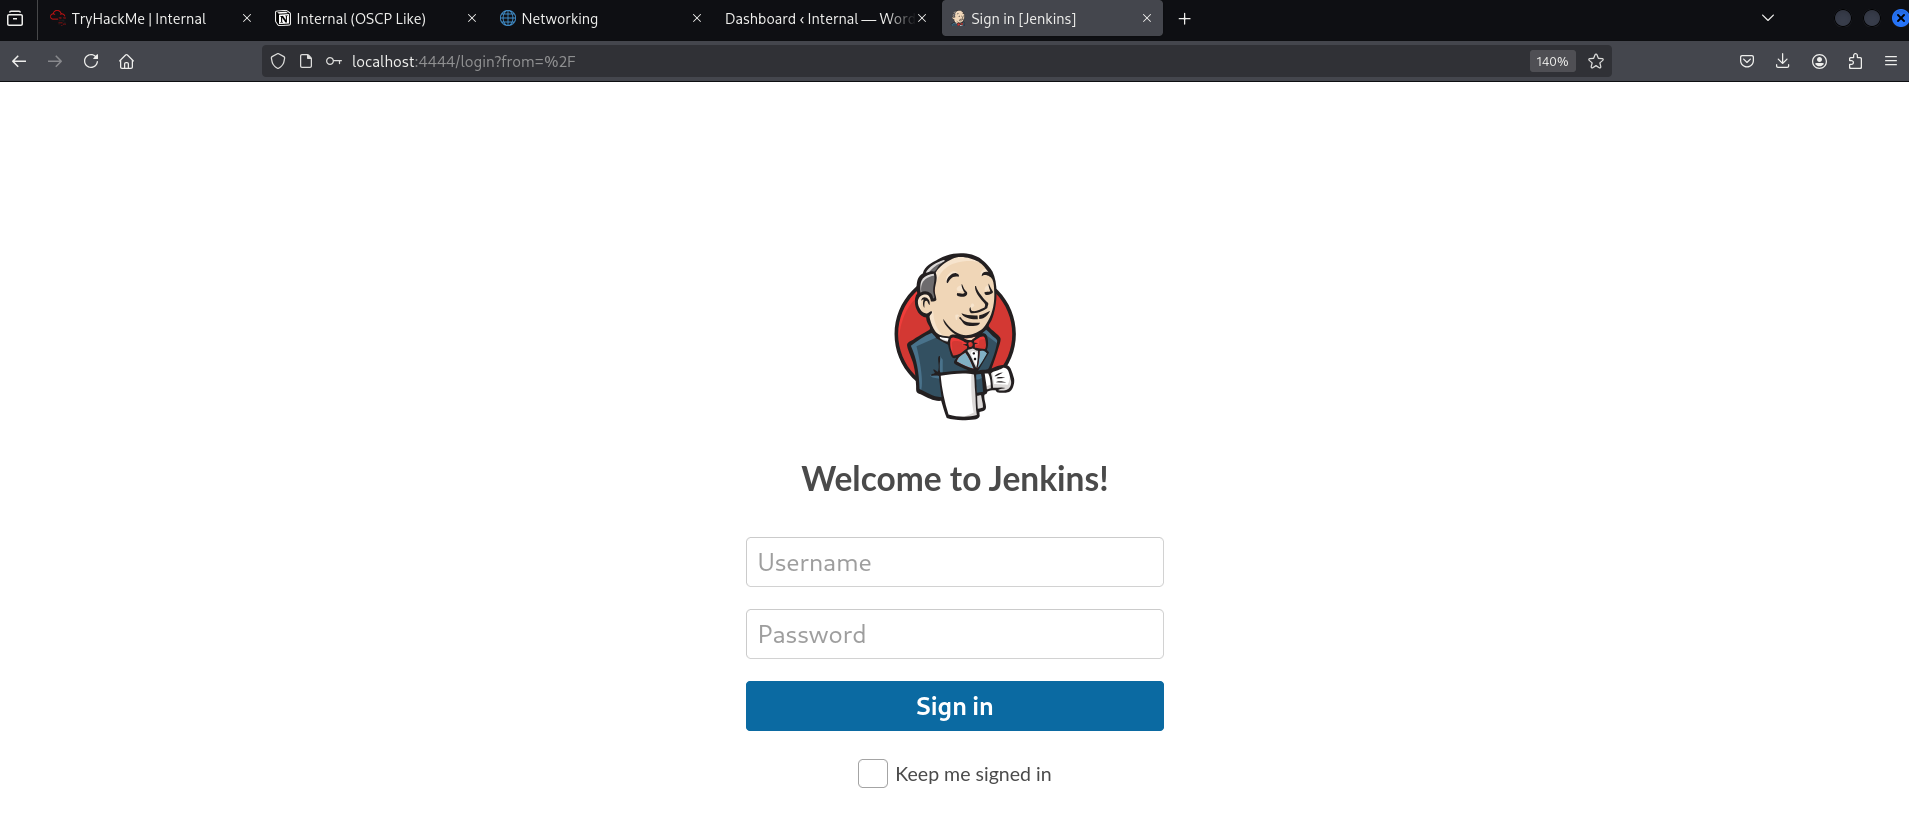Screen dimensions: 1909x832
Task: Reset the 140% zoom level indicator
Action: coord(1552,61)
